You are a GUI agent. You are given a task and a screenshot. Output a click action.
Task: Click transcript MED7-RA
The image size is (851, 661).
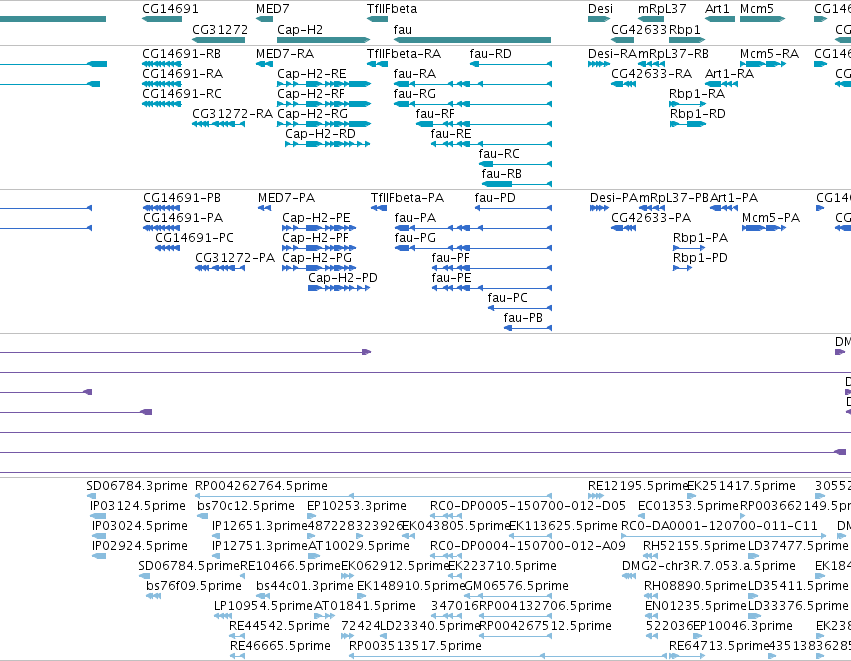click(x=264, y=64)
